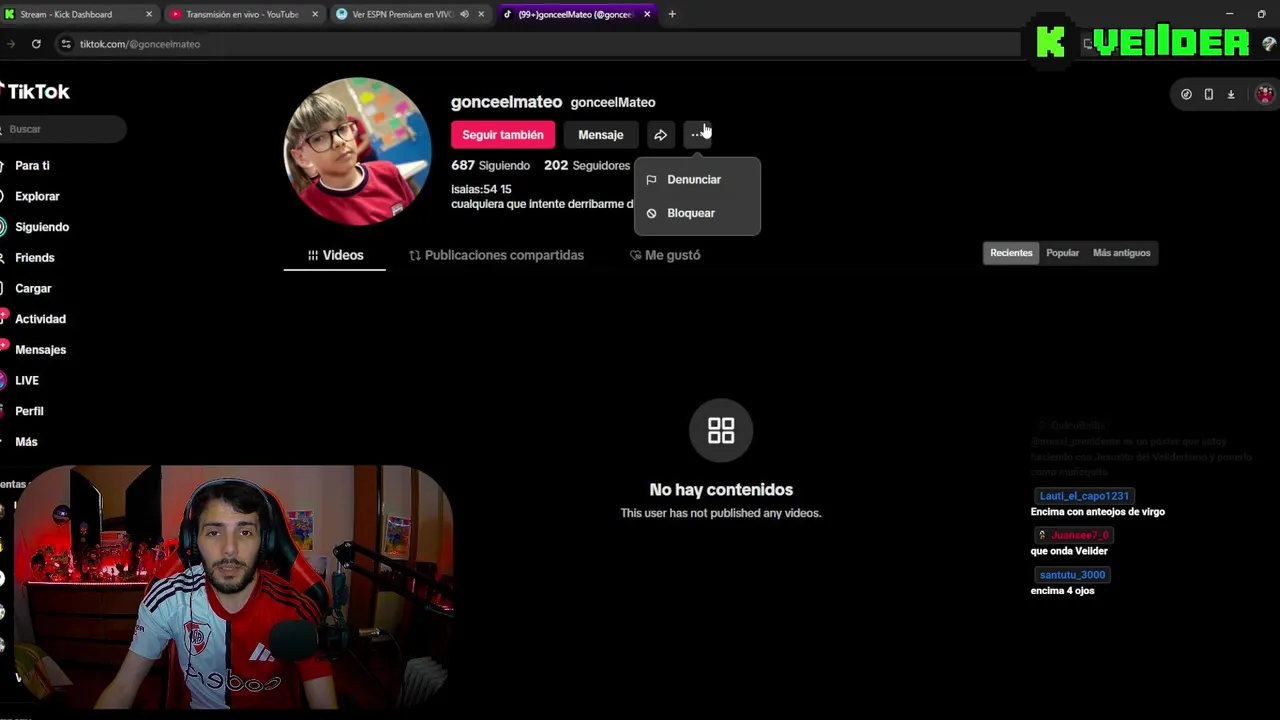
Task: Click the browser profile avatar icon
Action: (x=1269, y=44)
